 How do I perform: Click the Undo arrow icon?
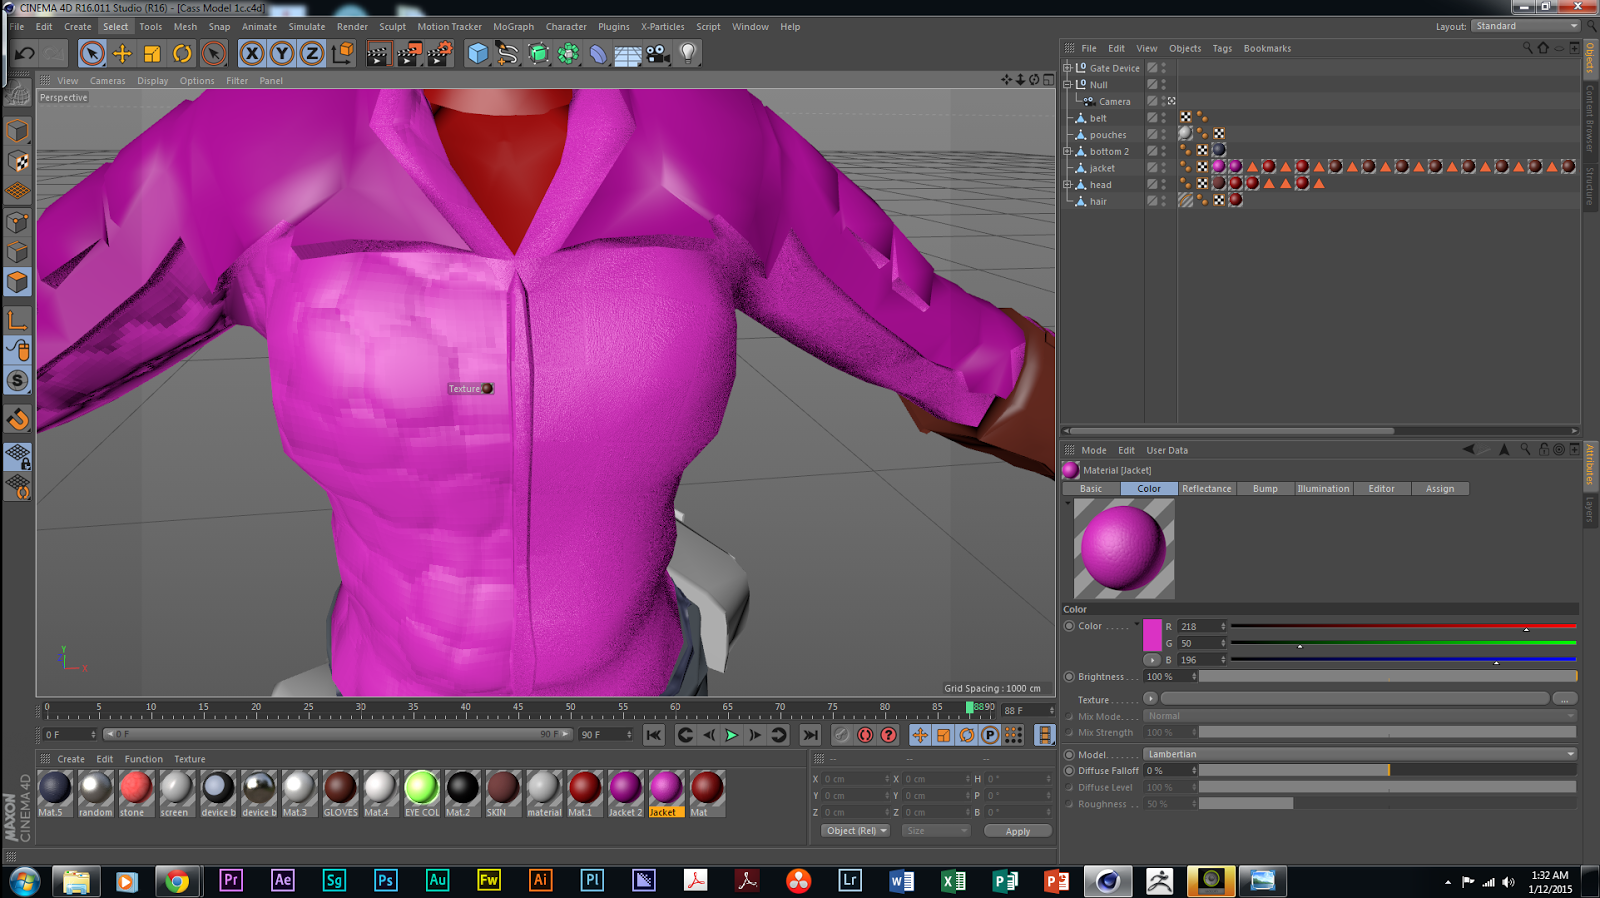click(x=25, y=54)
